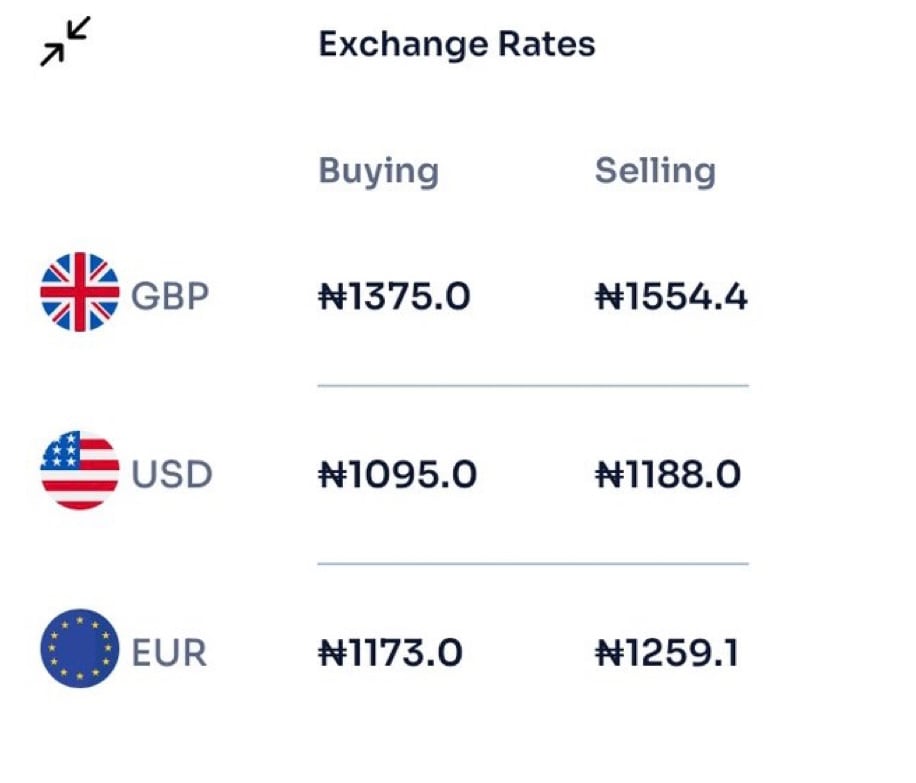This screenshot has width=916, height=783.
Task: Select the EUR currency label
Action: pyautogui.click(x=169, y=653)
